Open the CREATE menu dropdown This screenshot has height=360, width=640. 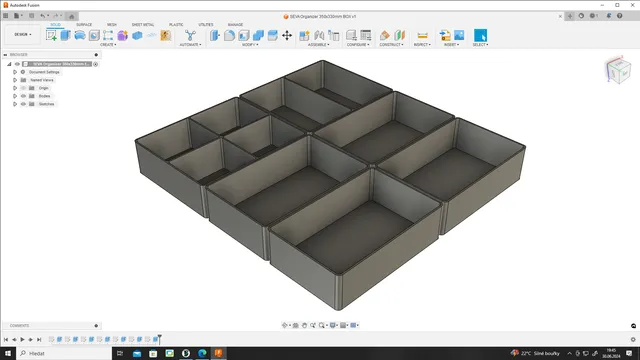(x=108, y=44)
